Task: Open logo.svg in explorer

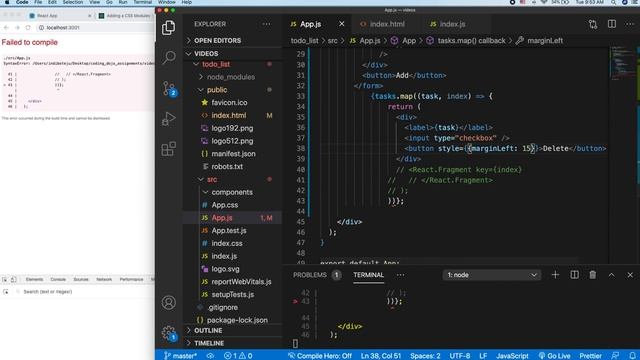Action: pos(225,269)
